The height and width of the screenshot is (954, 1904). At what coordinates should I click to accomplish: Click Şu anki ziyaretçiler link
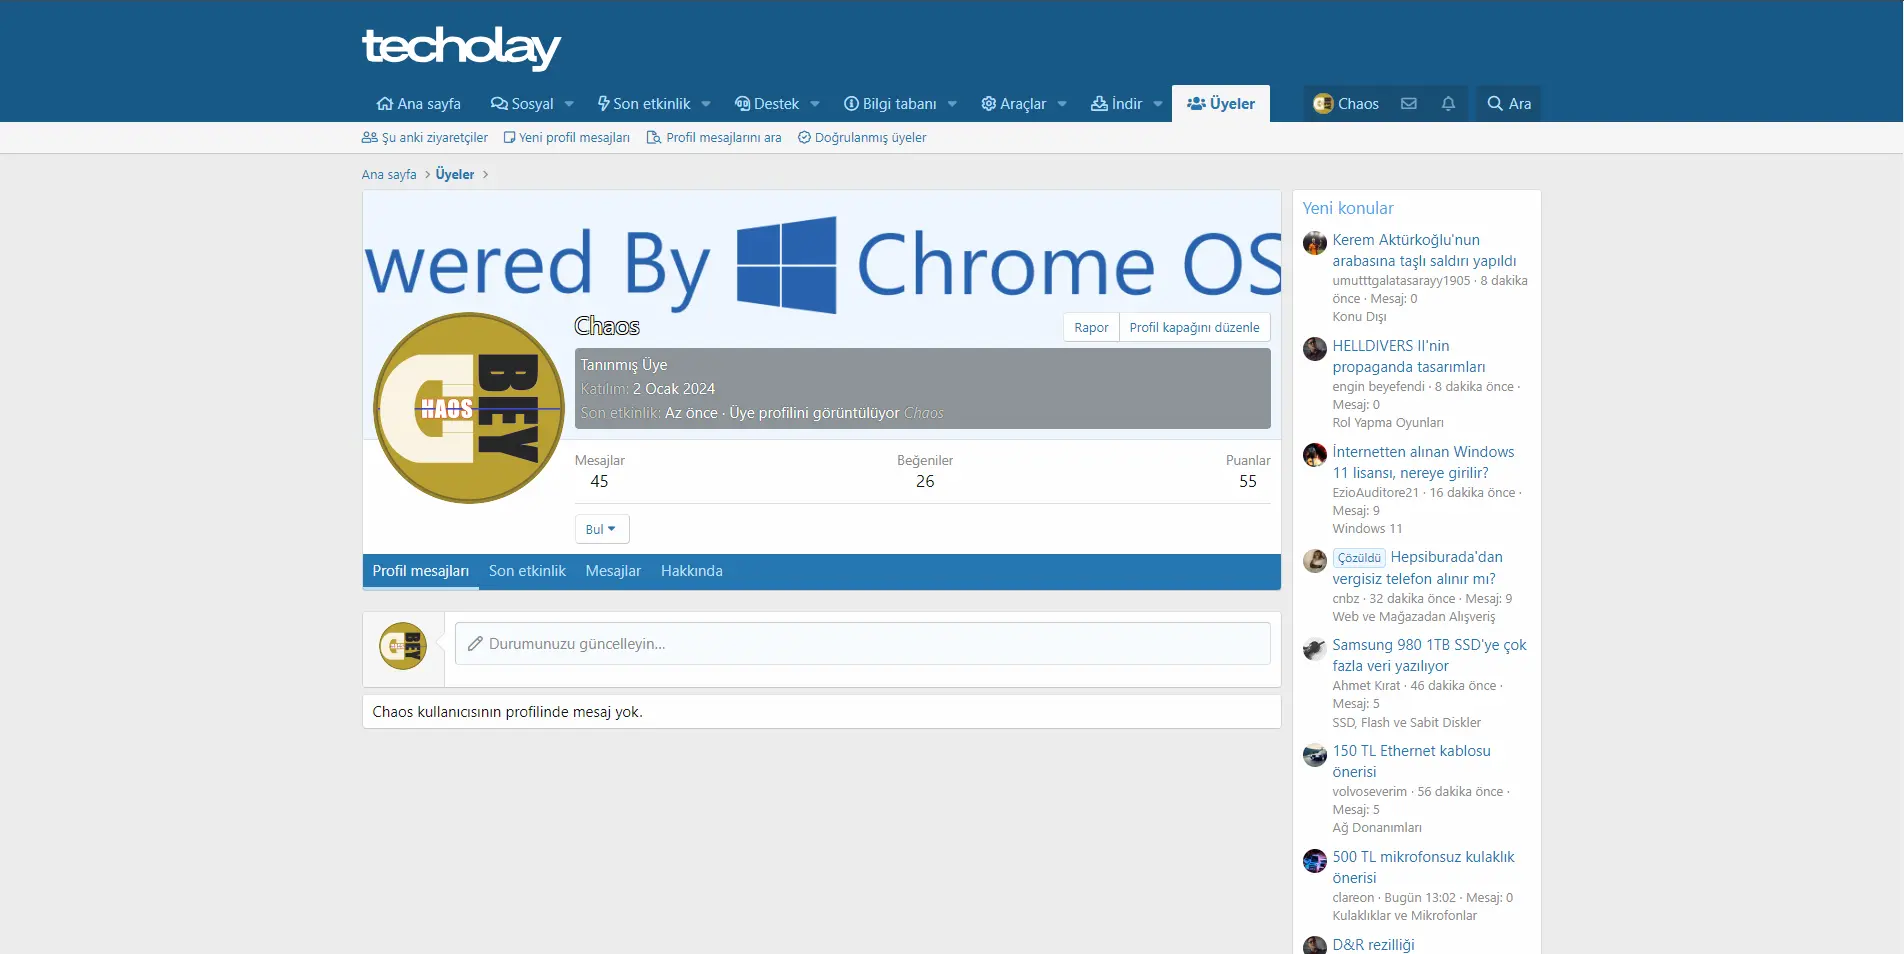[425, 138]
